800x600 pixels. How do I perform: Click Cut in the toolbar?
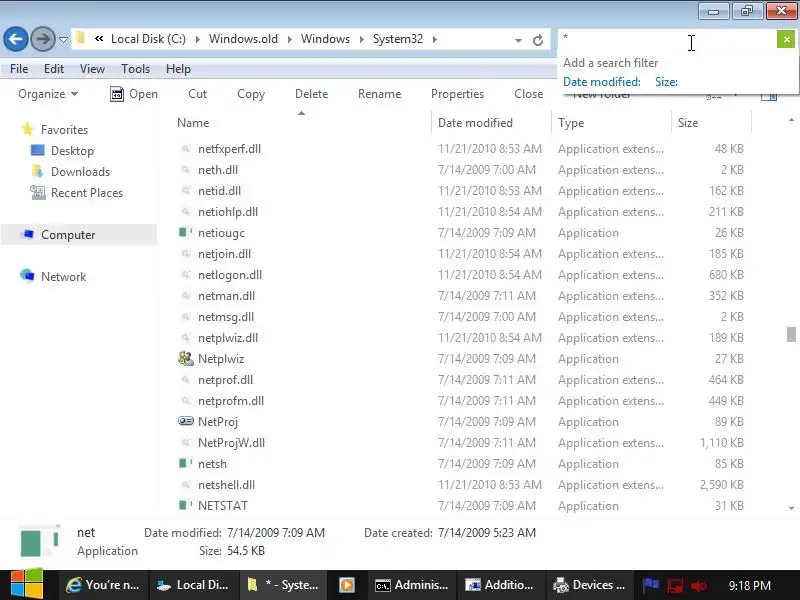point(197,94)
